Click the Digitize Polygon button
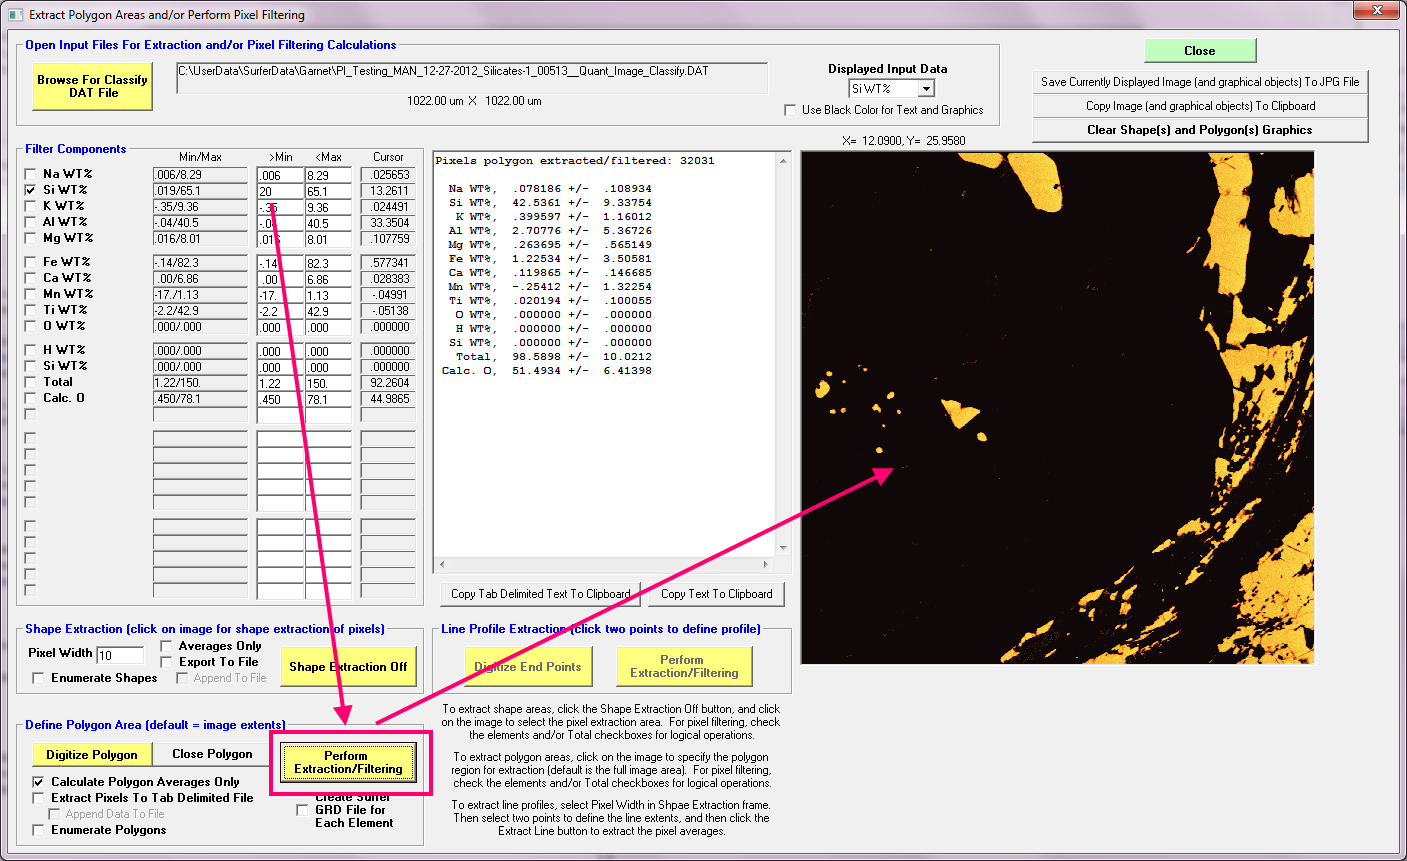 (x=92, y=755)
